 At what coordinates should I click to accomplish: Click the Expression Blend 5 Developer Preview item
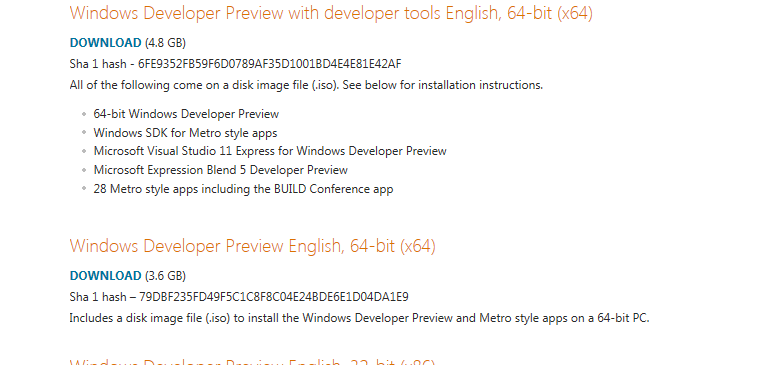[221, 170]
